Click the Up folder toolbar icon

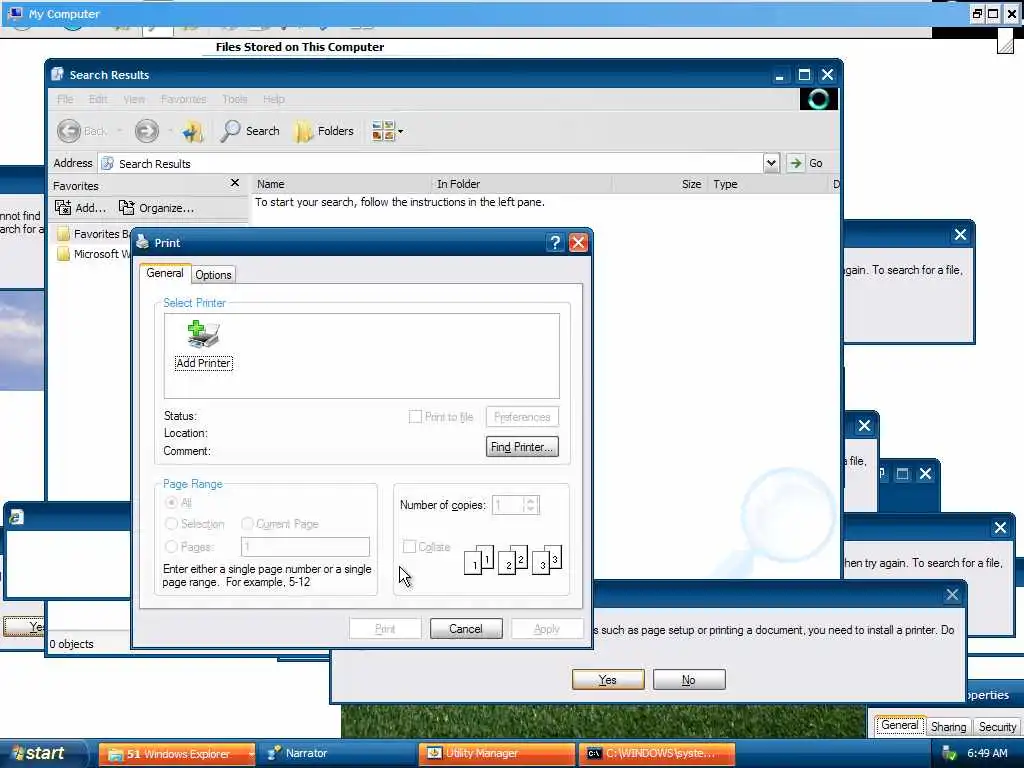tap(193, 131)
